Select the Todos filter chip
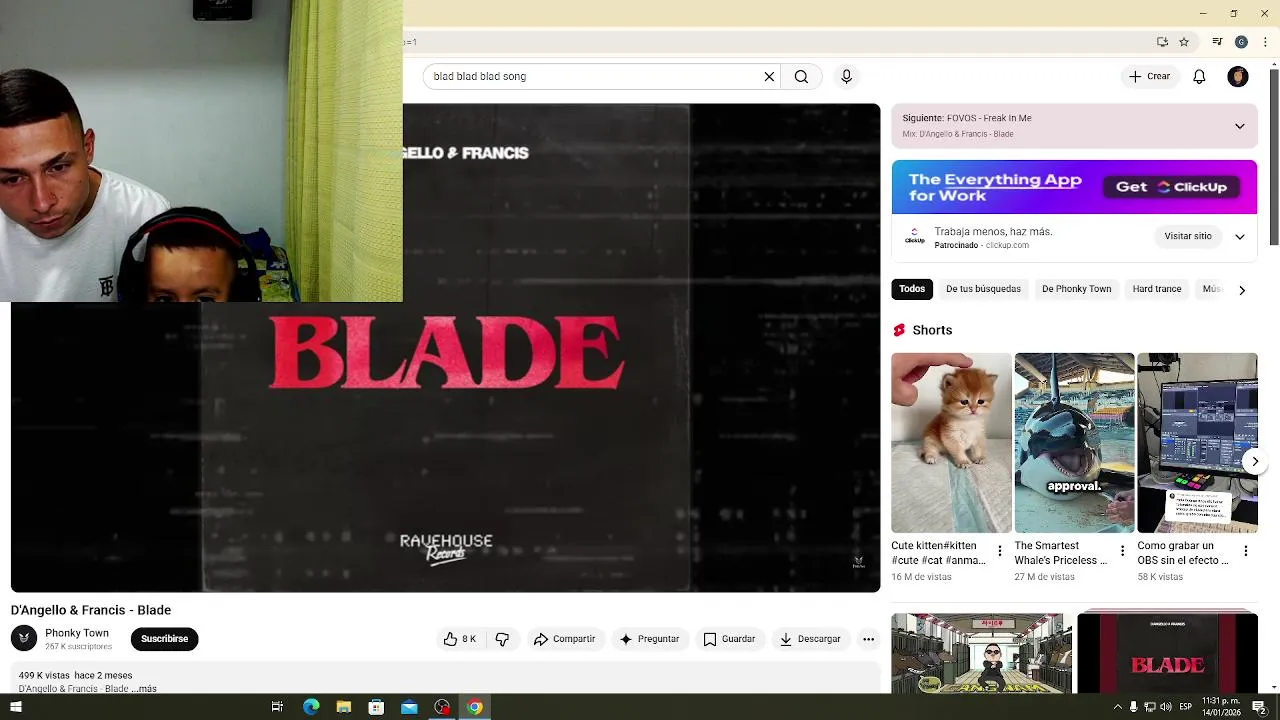The width and height of the screenshot is (1280, 720). pos(912,289)
